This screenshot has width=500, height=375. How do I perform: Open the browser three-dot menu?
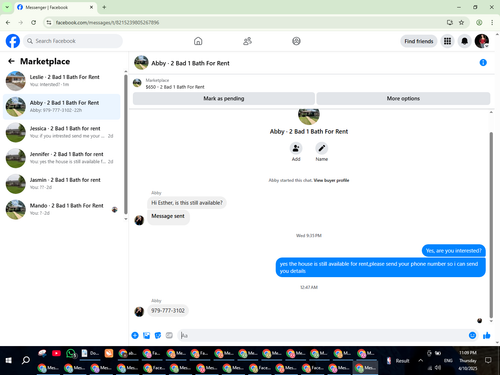492,22
